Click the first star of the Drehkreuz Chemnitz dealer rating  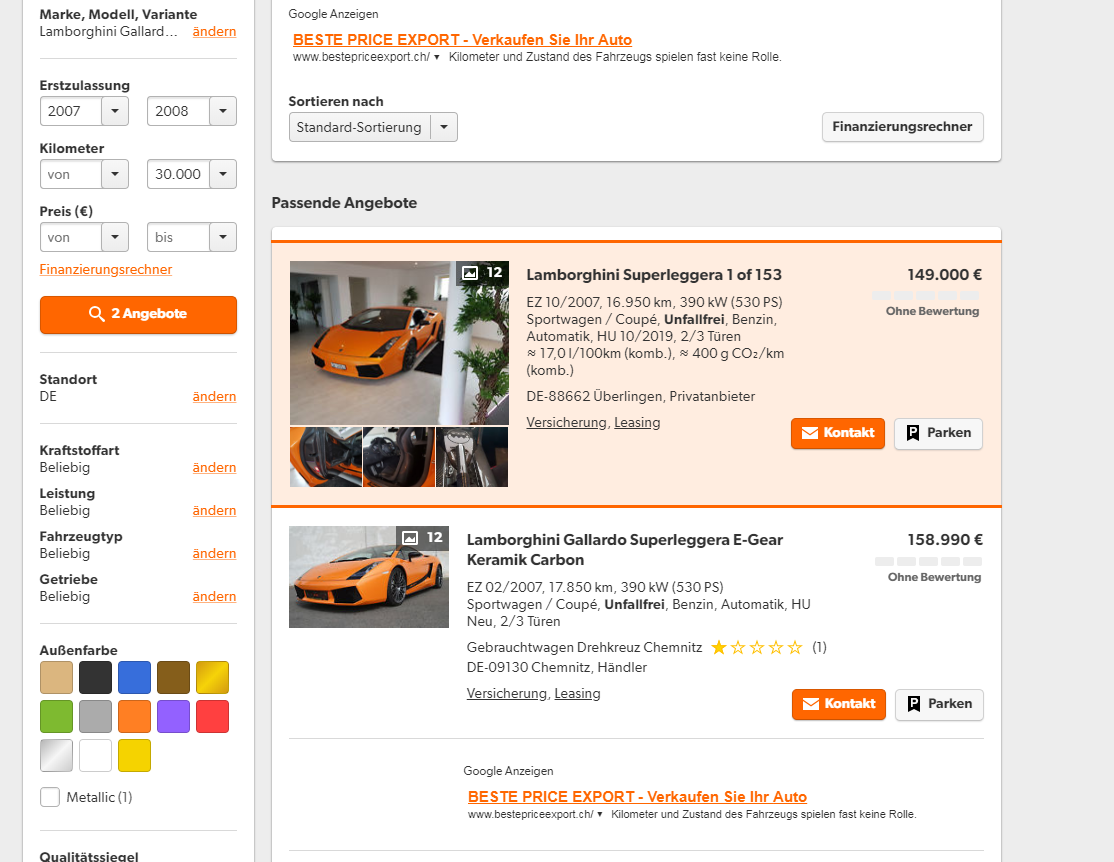pyautogui.click(x=718, y=648)
